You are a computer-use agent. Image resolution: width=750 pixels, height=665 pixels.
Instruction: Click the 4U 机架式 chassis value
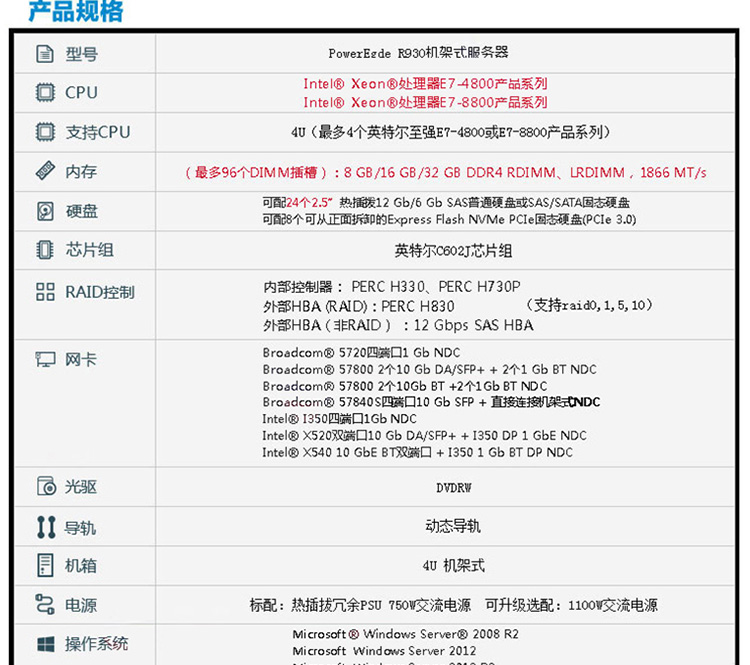point(453,565)
